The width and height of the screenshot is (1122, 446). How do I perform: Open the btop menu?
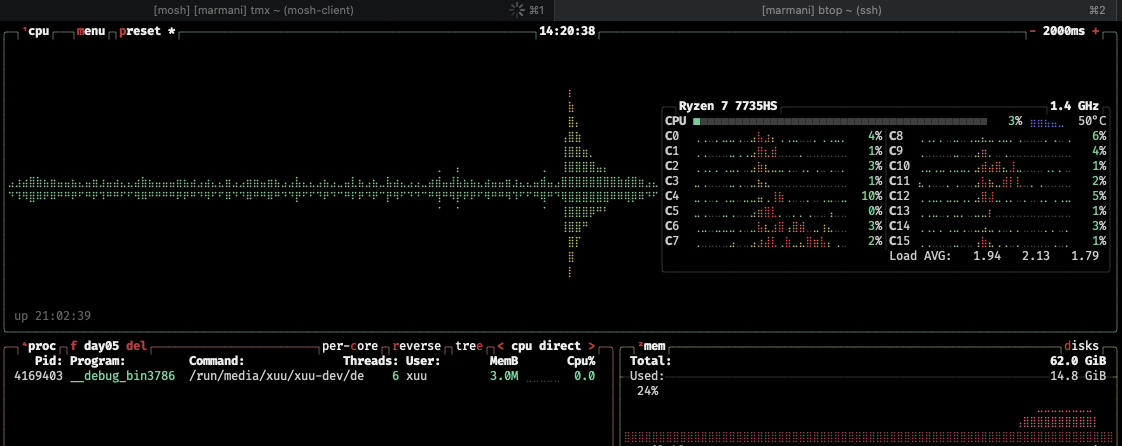tap(90, 31)
